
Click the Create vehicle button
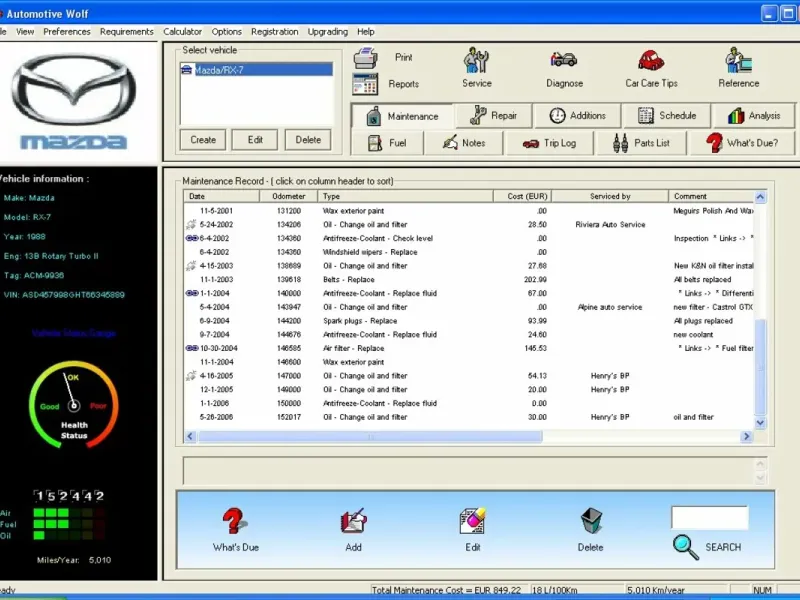203,140
